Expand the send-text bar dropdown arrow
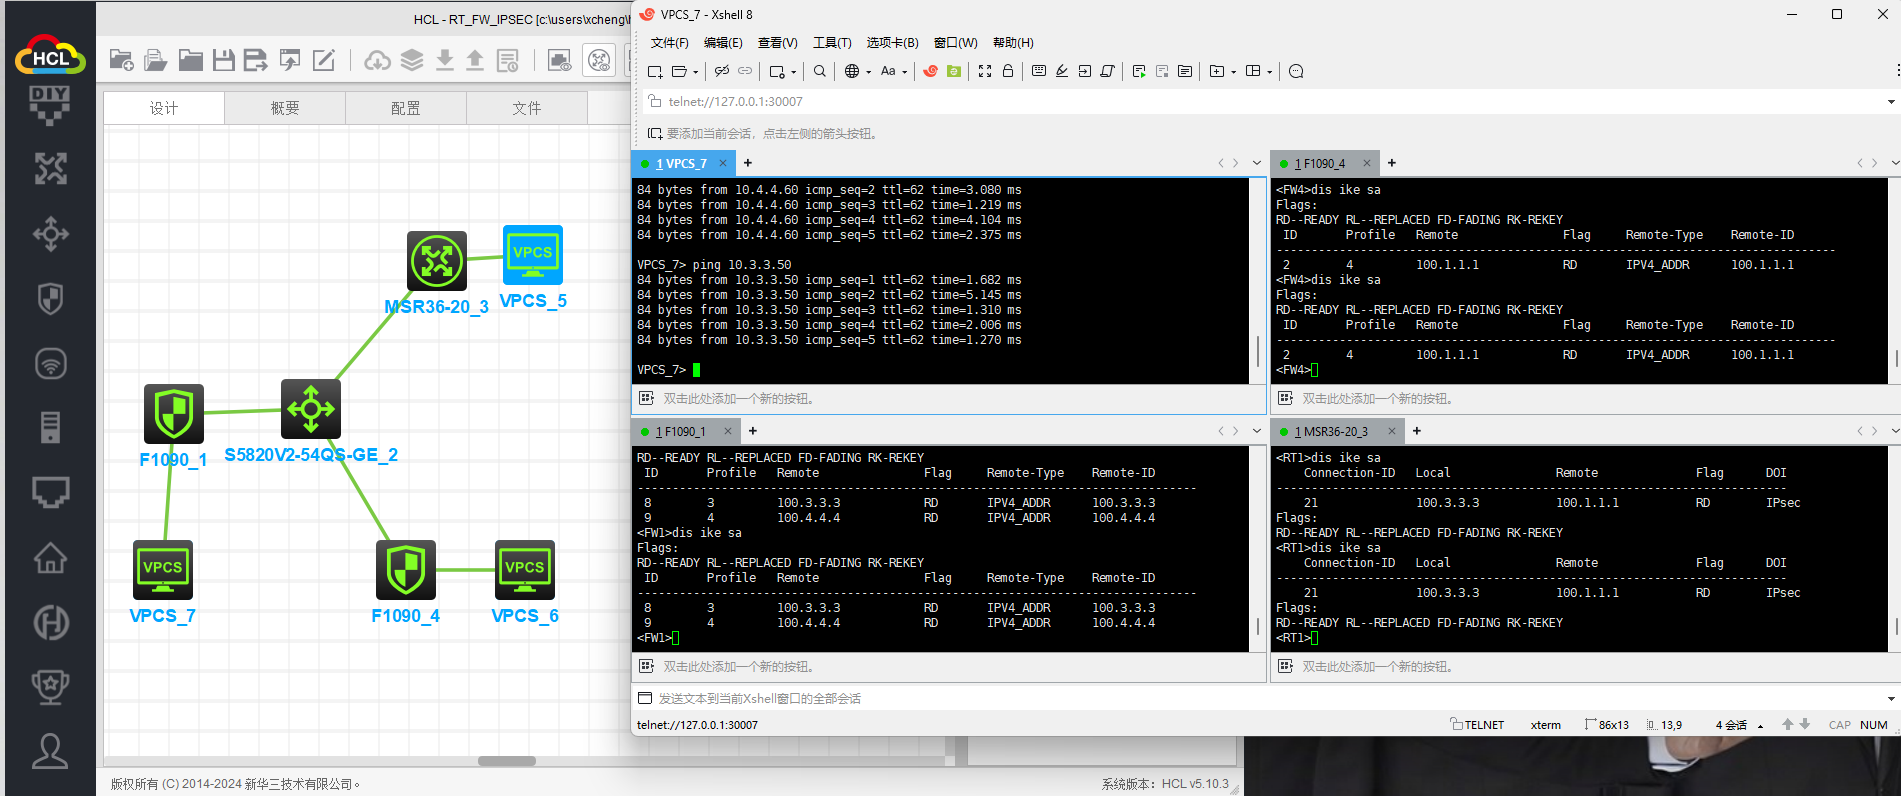1901x796 pixels. [x=1890, y=699]
